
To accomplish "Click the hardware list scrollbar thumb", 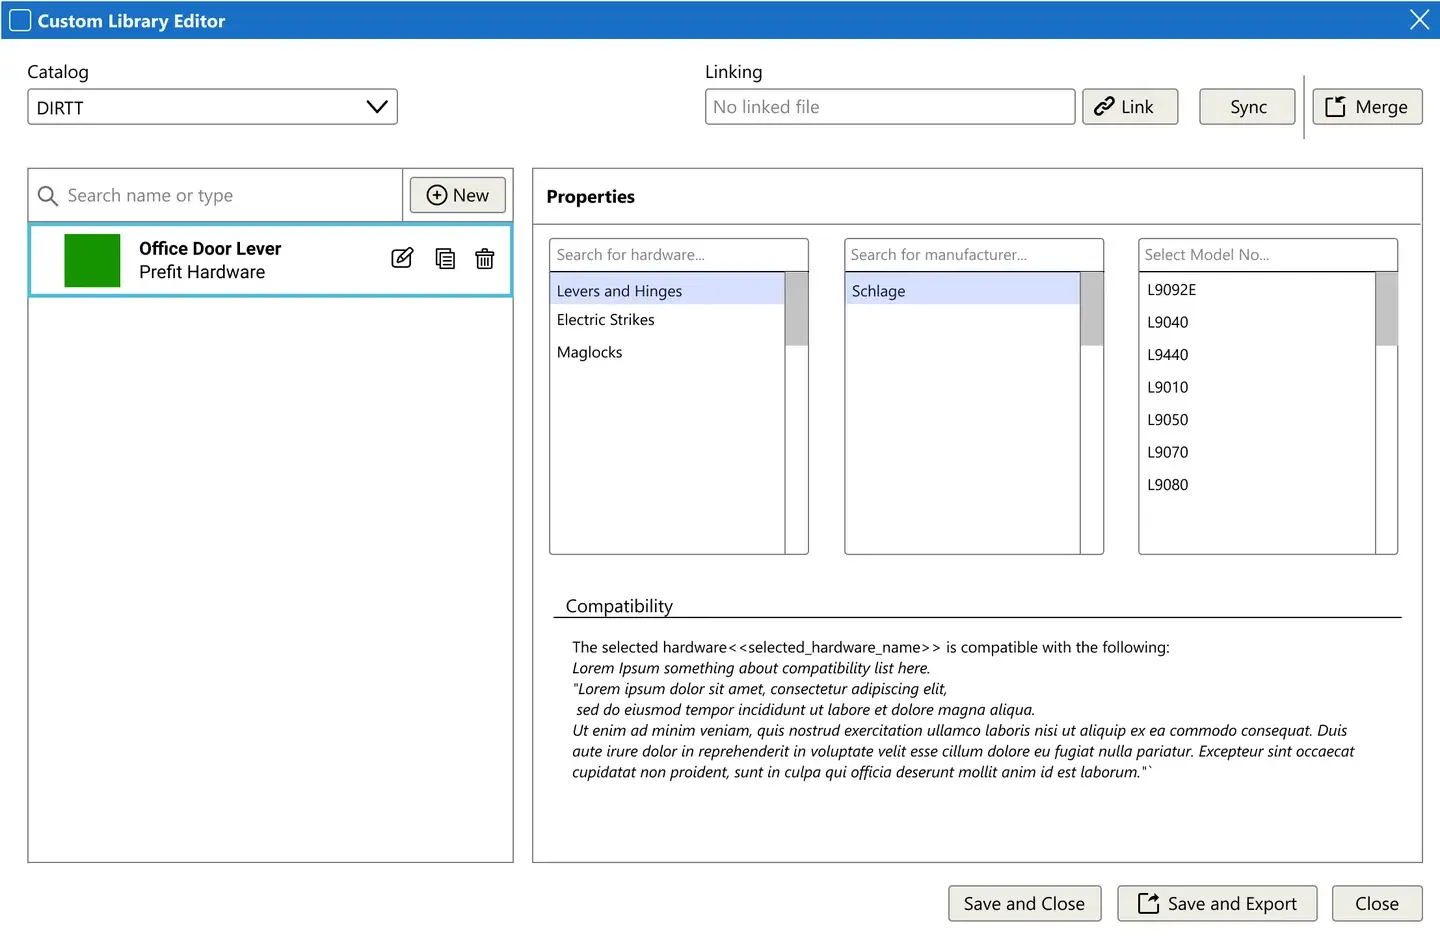I will [796, 309].
